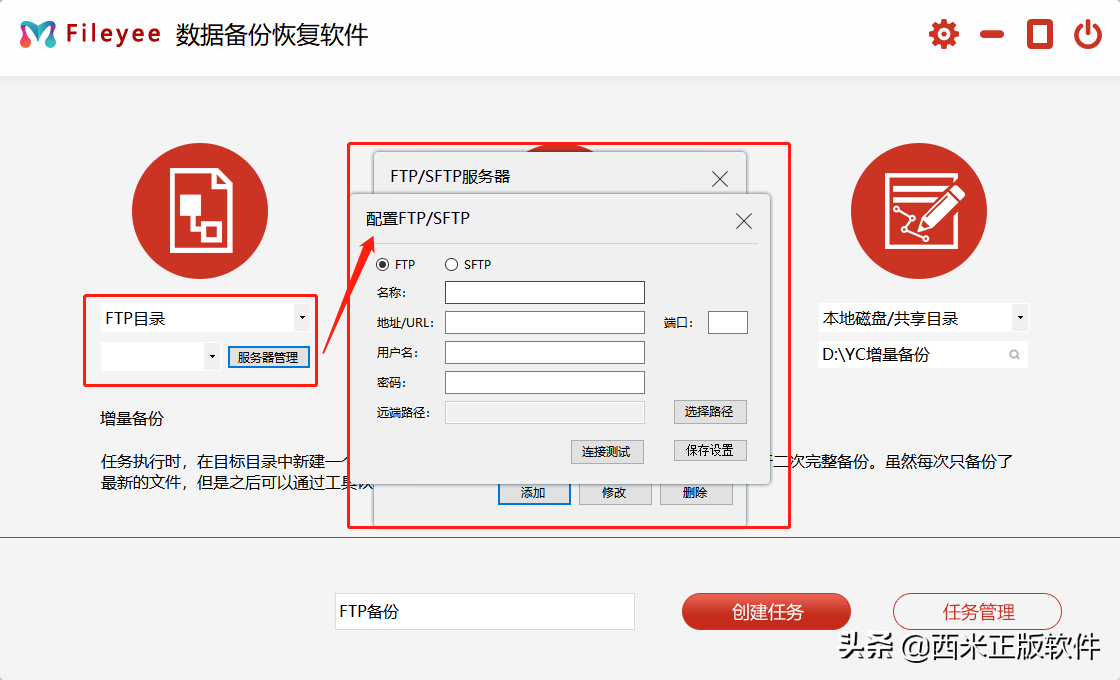1120x680 pixels.
Task: Open the 本地磁盘/共享目录 dropdown
Action: click(1020, 317)
